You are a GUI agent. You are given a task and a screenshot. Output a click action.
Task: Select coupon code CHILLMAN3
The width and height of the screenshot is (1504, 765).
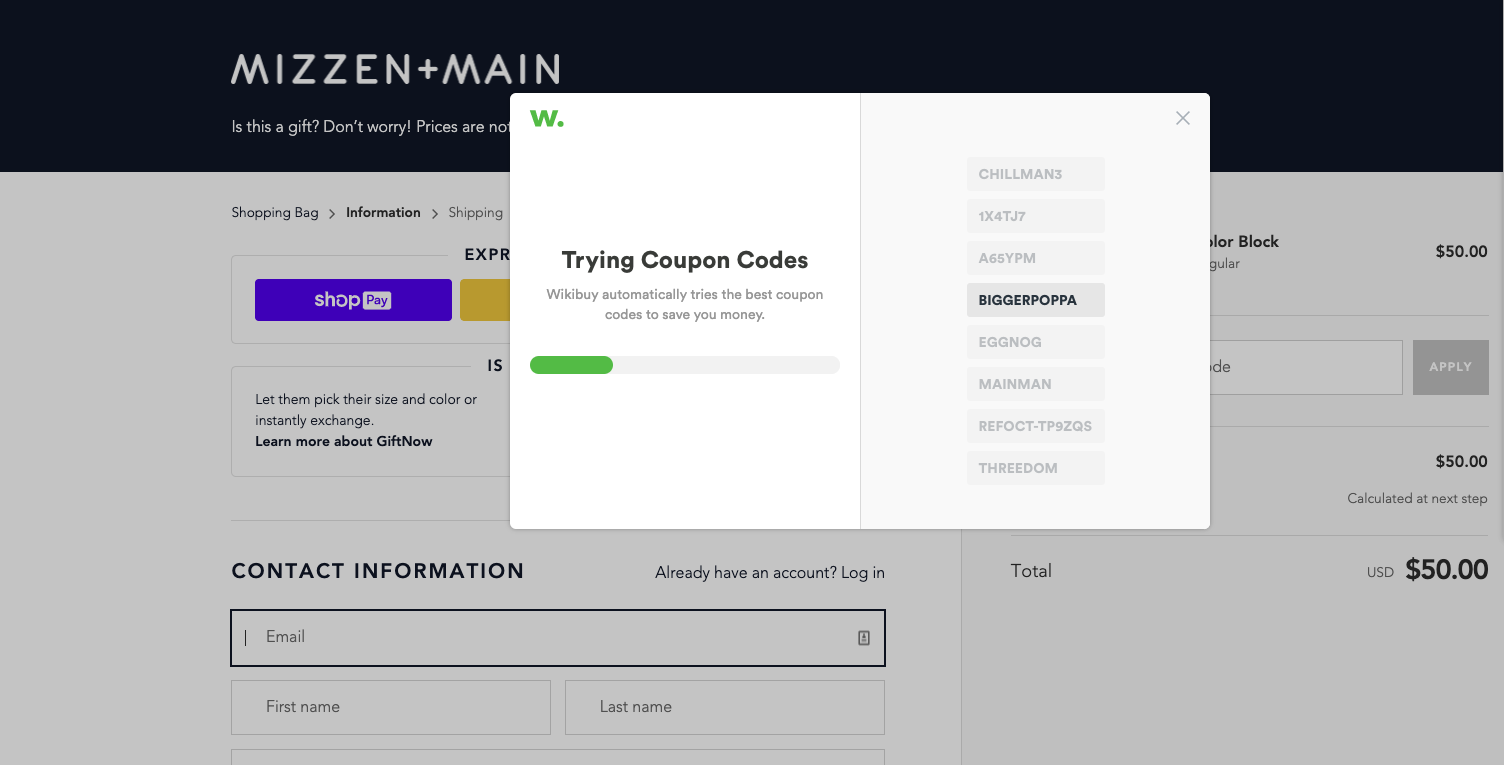point(1036,174)
